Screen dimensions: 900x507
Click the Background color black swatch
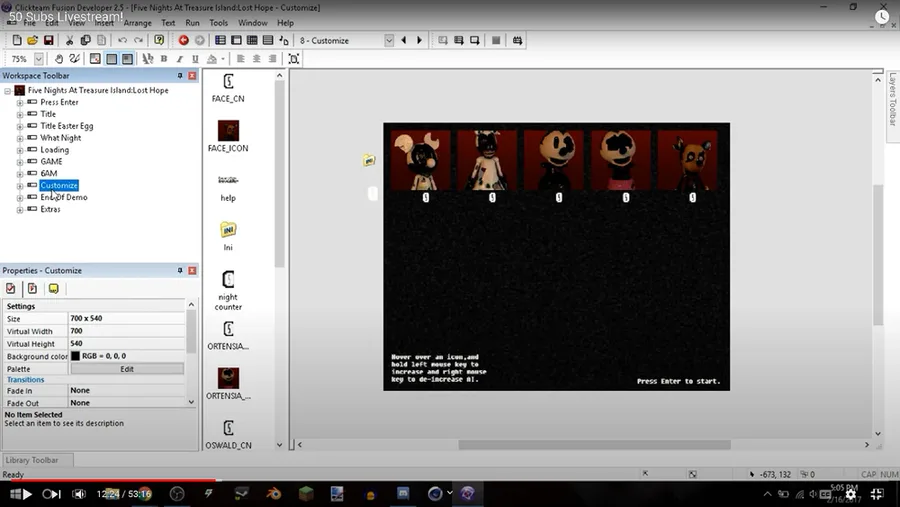click(x=75, y=356)
